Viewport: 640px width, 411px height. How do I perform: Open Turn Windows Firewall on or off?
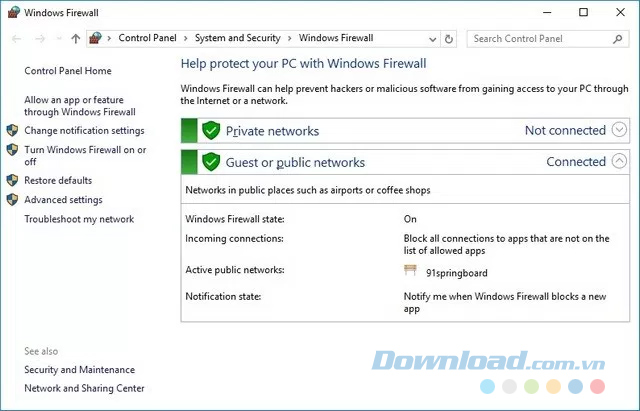point(85,156)
